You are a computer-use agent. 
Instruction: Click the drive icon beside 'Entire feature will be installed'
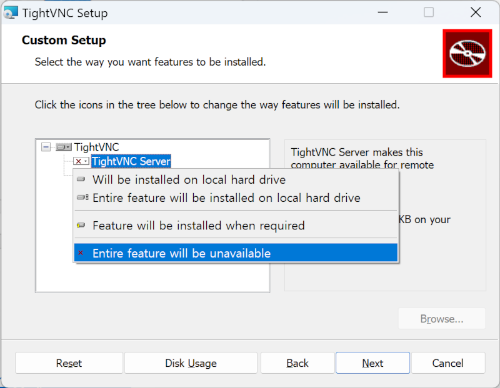[82, 197]
